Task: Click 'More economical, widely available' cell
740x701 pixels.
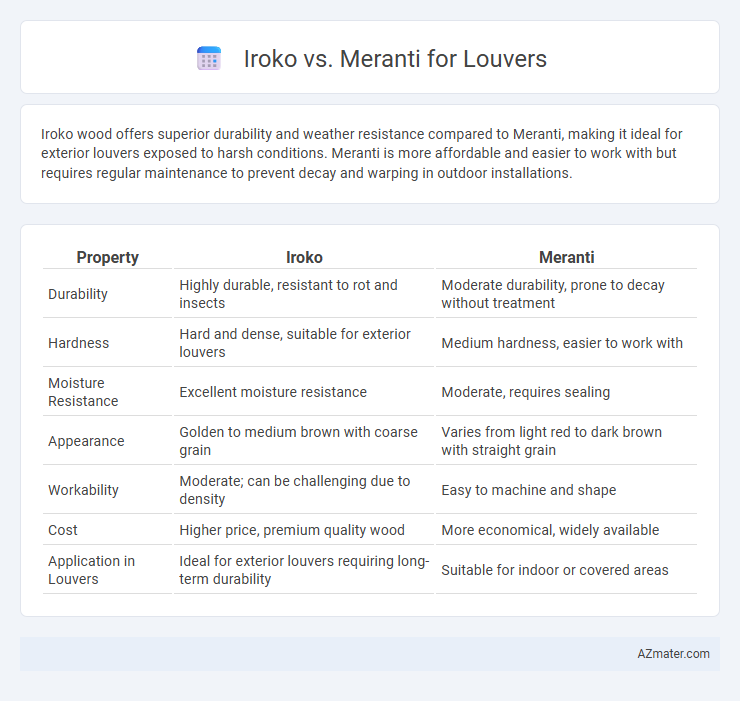Action: pyautogui.click(x=550, y=530)
